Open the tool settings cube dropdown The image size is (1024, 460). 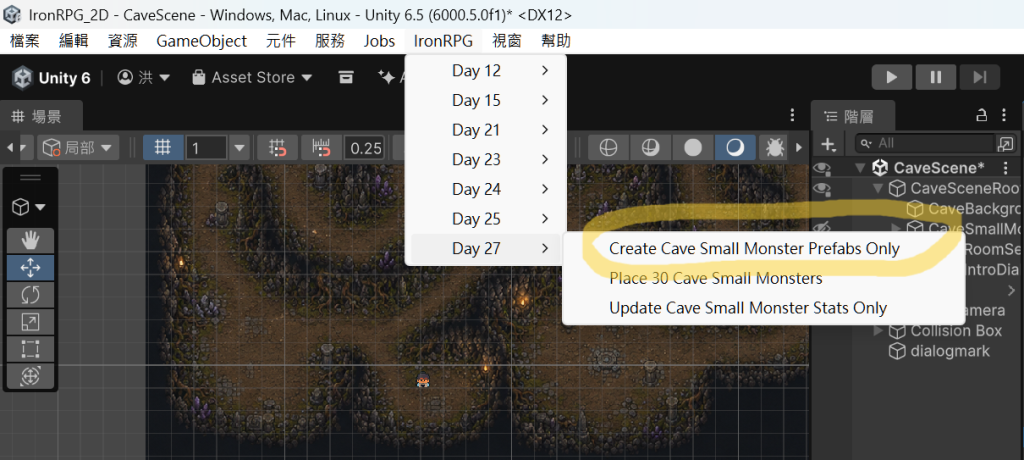pos(30,208)
